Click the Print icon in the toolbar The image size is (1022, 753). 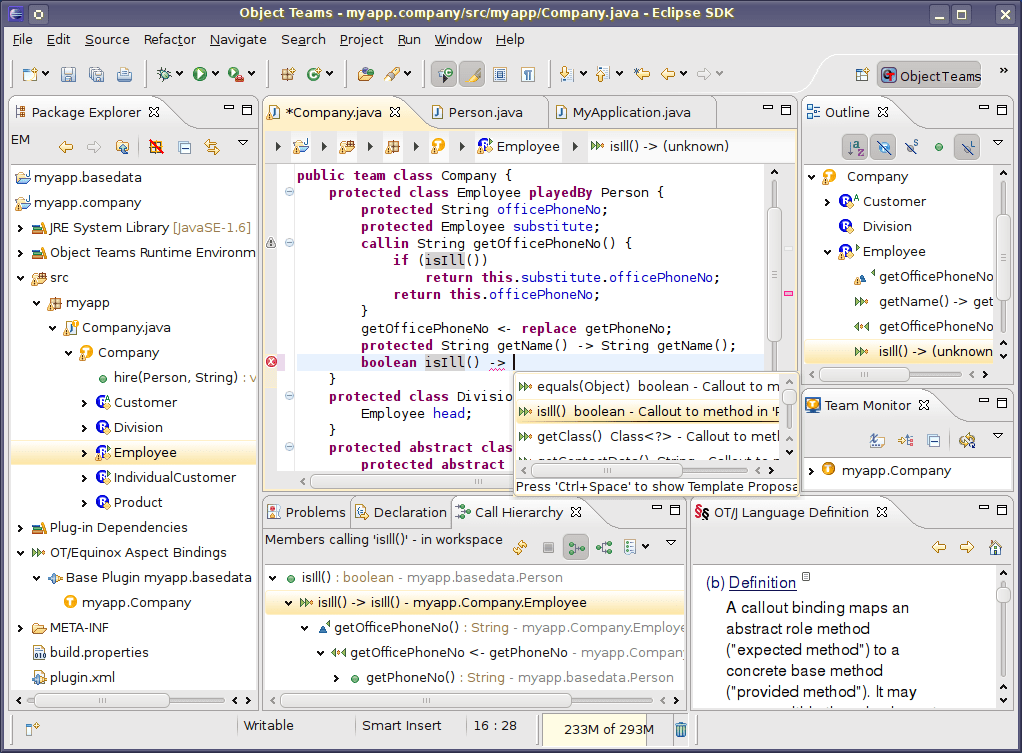(124, 74)
